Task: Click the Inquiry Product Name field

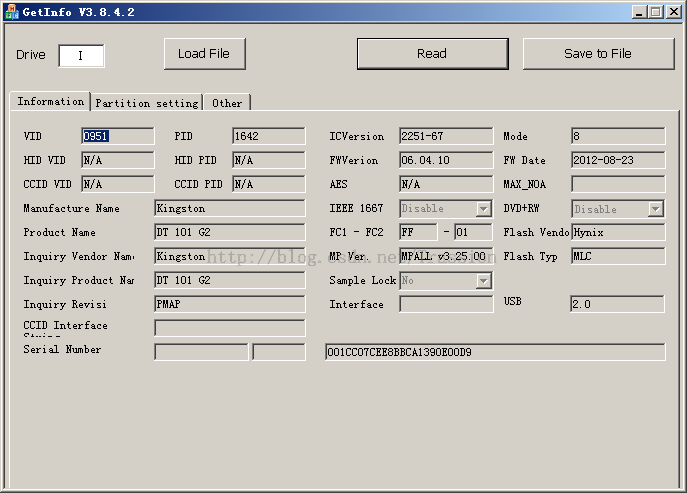Action: tap(230, 280)
